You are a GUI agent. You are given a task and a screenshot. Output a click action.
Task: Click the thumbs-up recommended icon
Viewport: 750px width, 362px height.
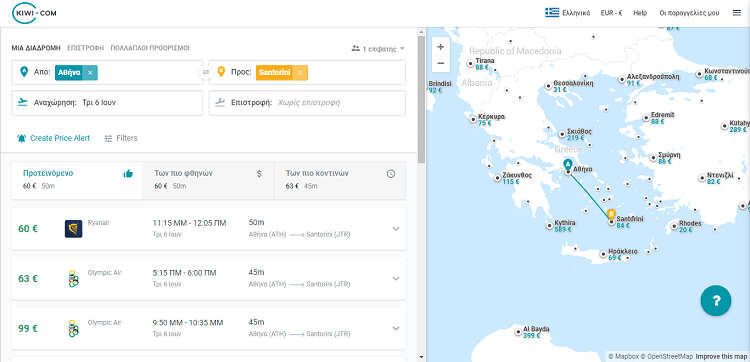[128, 174]
